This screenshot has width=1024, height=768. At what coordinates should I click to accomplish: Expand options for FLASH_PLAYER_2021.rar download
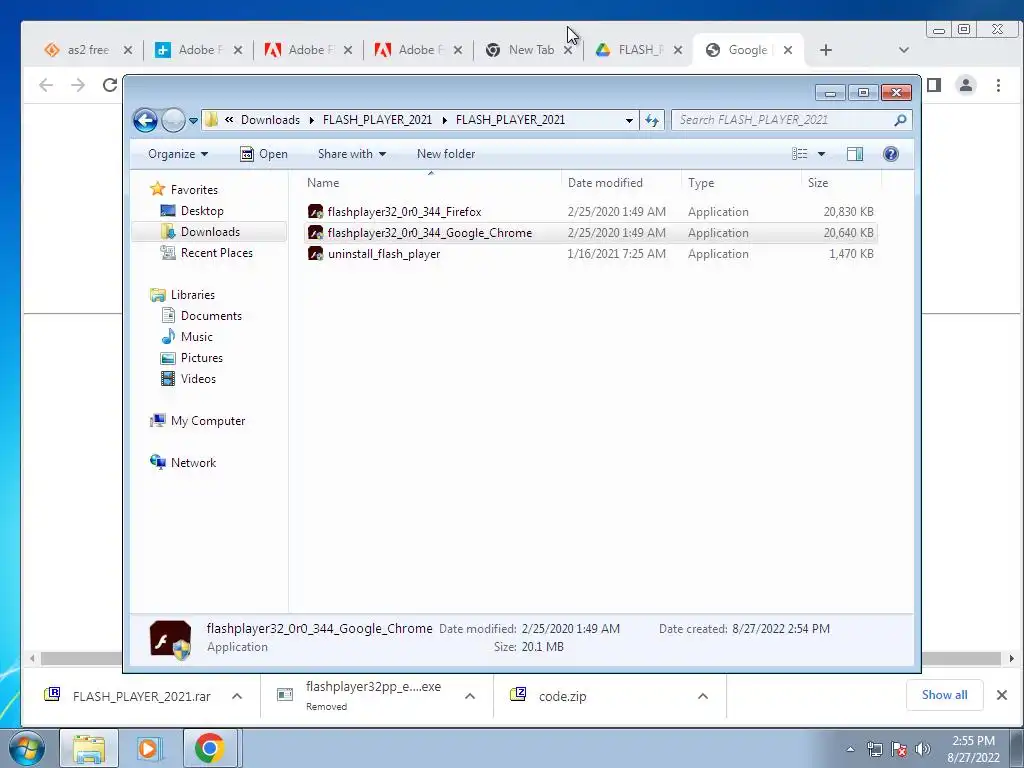(237, 696)
